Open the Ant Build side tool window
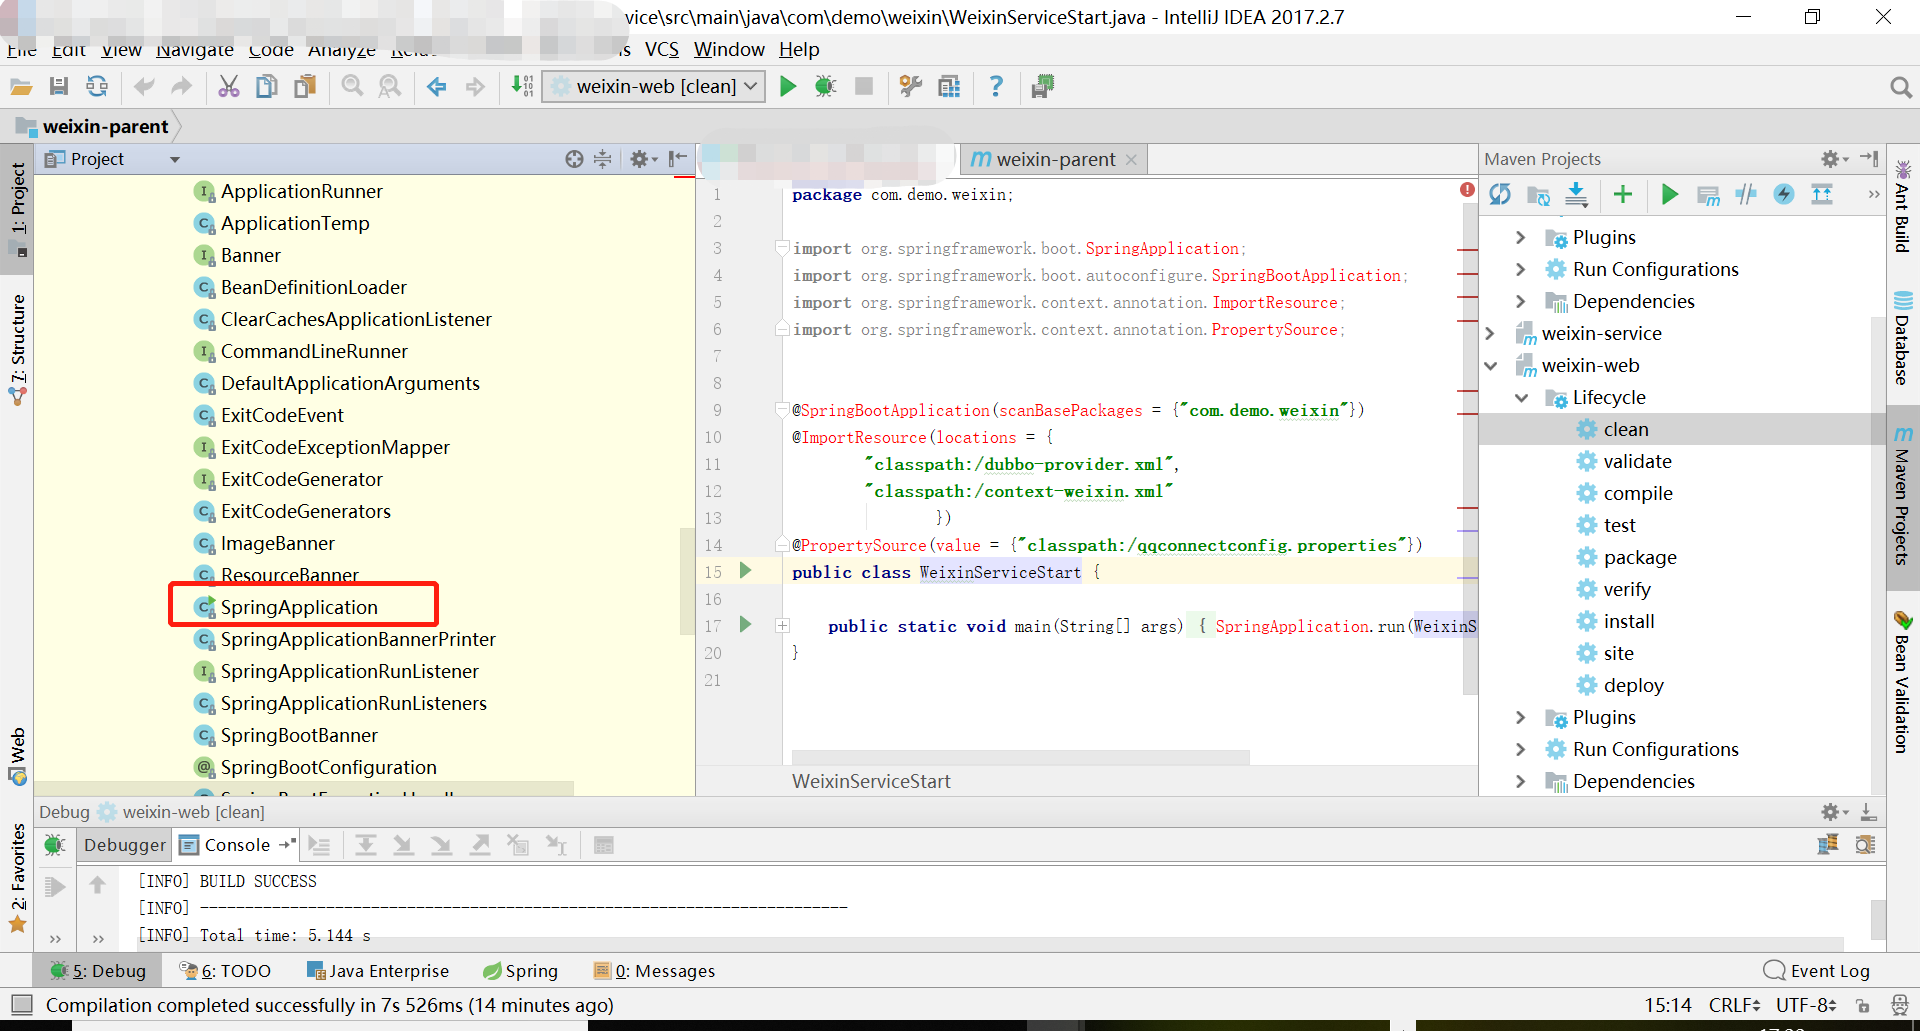This screenshot has width=1920, height=1031. point(1902,207)
